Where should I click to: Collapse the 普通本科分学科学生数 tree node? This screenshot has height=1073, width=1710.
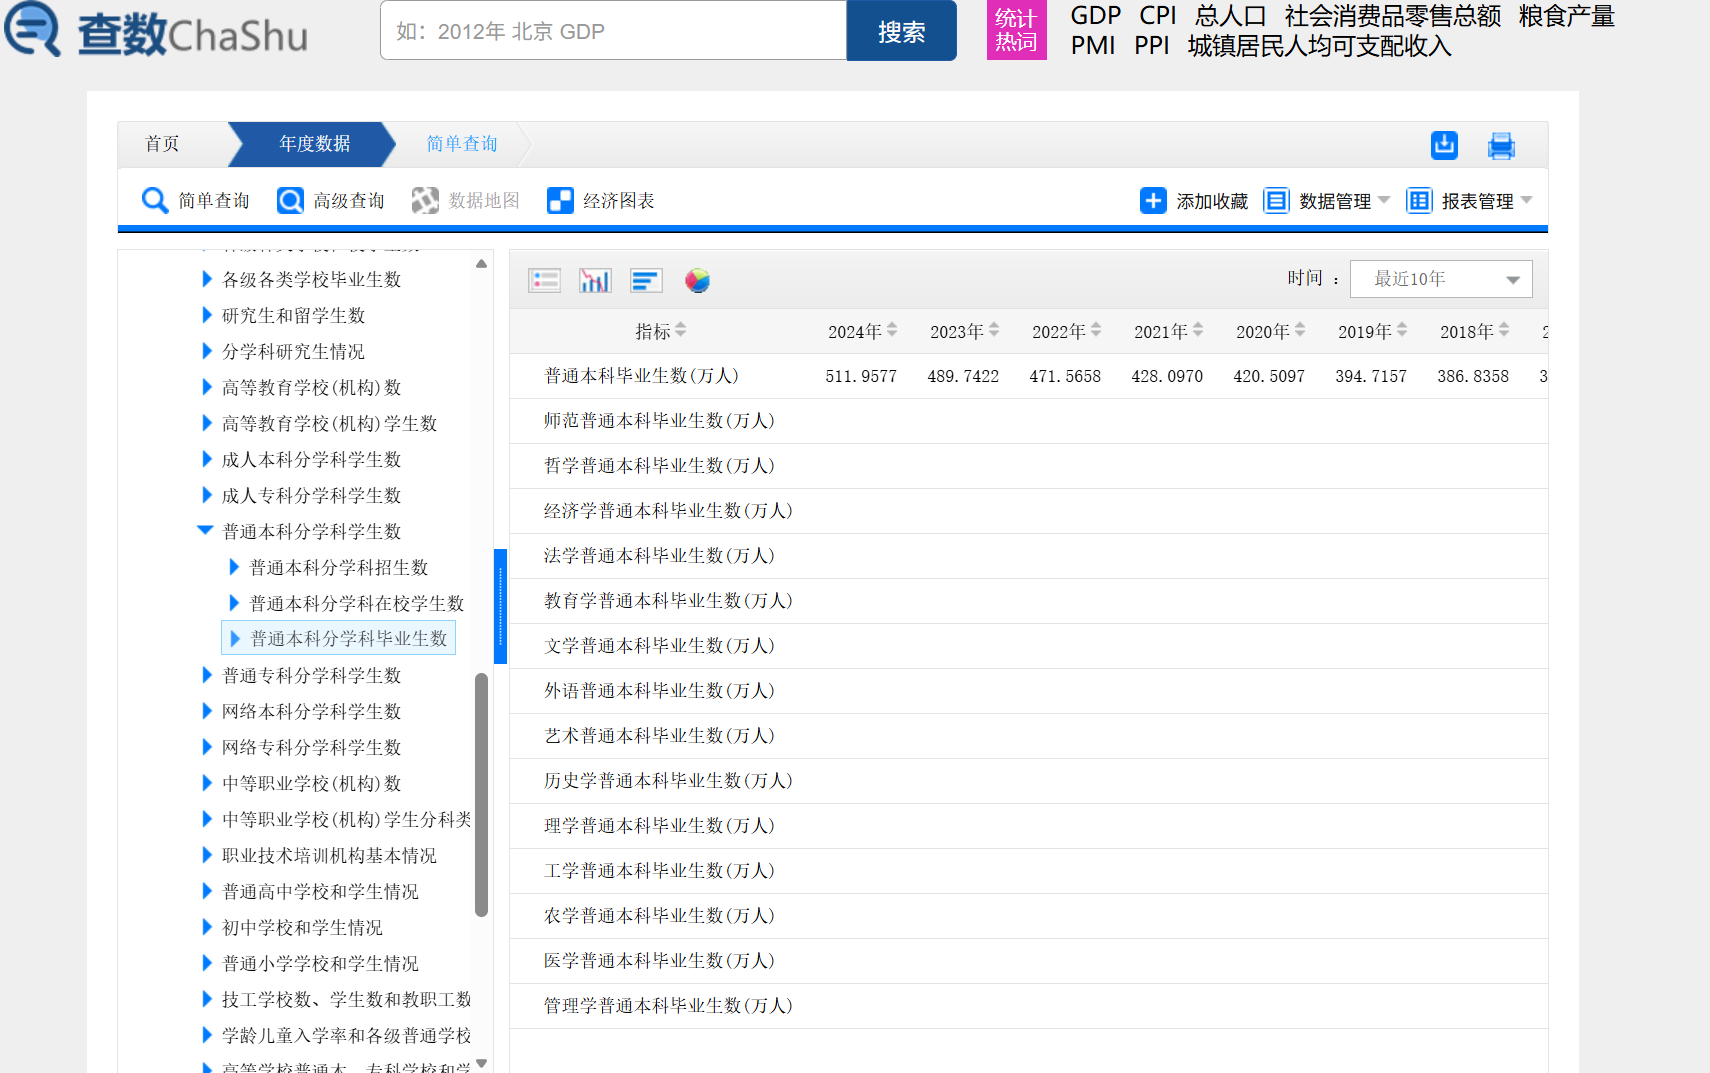(205, 531)
